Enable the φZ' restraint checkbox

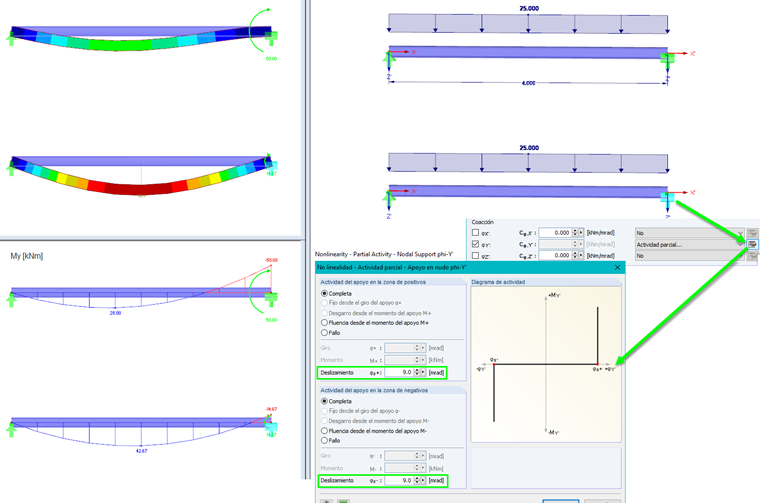coord(475,255)
